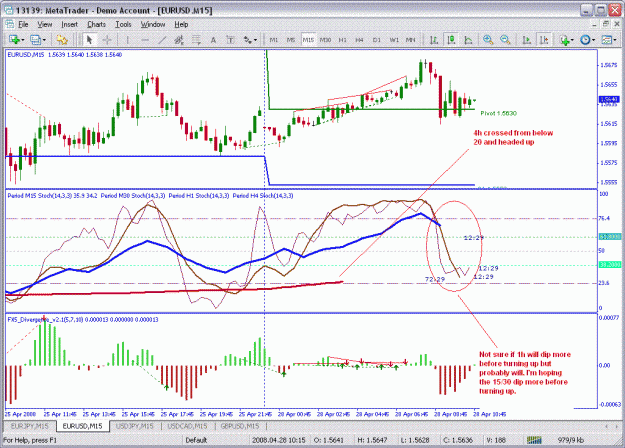Click the 979/9 kb traffic indicator
The height and width of the screenshot is (448, 625).
pyautogui.click(x=571, y=440)
